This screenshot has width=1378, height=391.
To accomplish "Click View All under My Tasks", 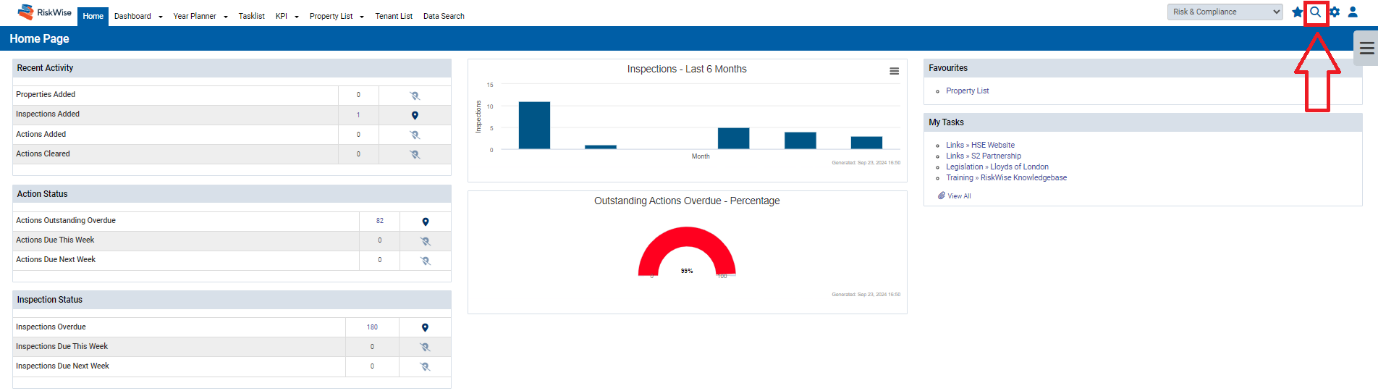I will [959, 196].
